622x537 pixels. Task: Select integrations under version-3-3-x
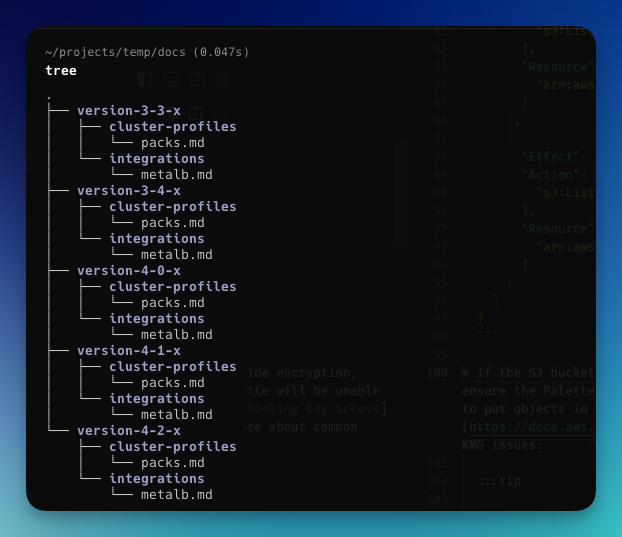[157, 159]
